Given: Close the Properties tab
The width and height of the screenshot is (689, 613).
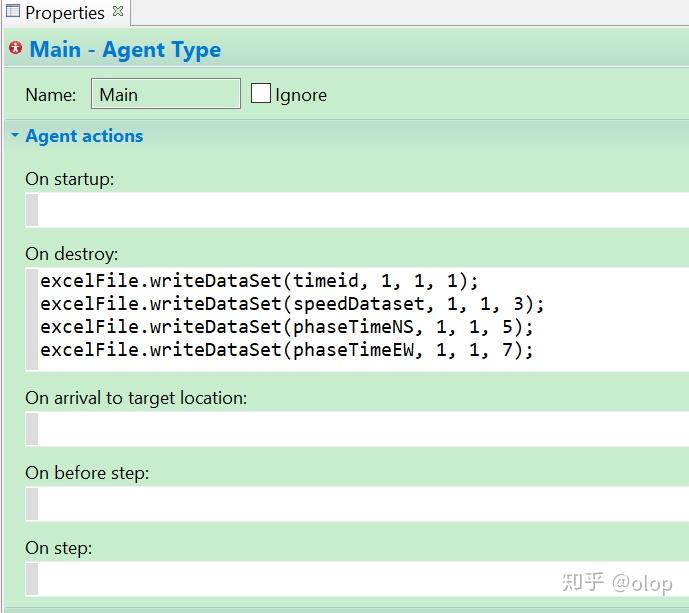Looking at the screenshot, I should pyautogui.click(x=118, y=11).
